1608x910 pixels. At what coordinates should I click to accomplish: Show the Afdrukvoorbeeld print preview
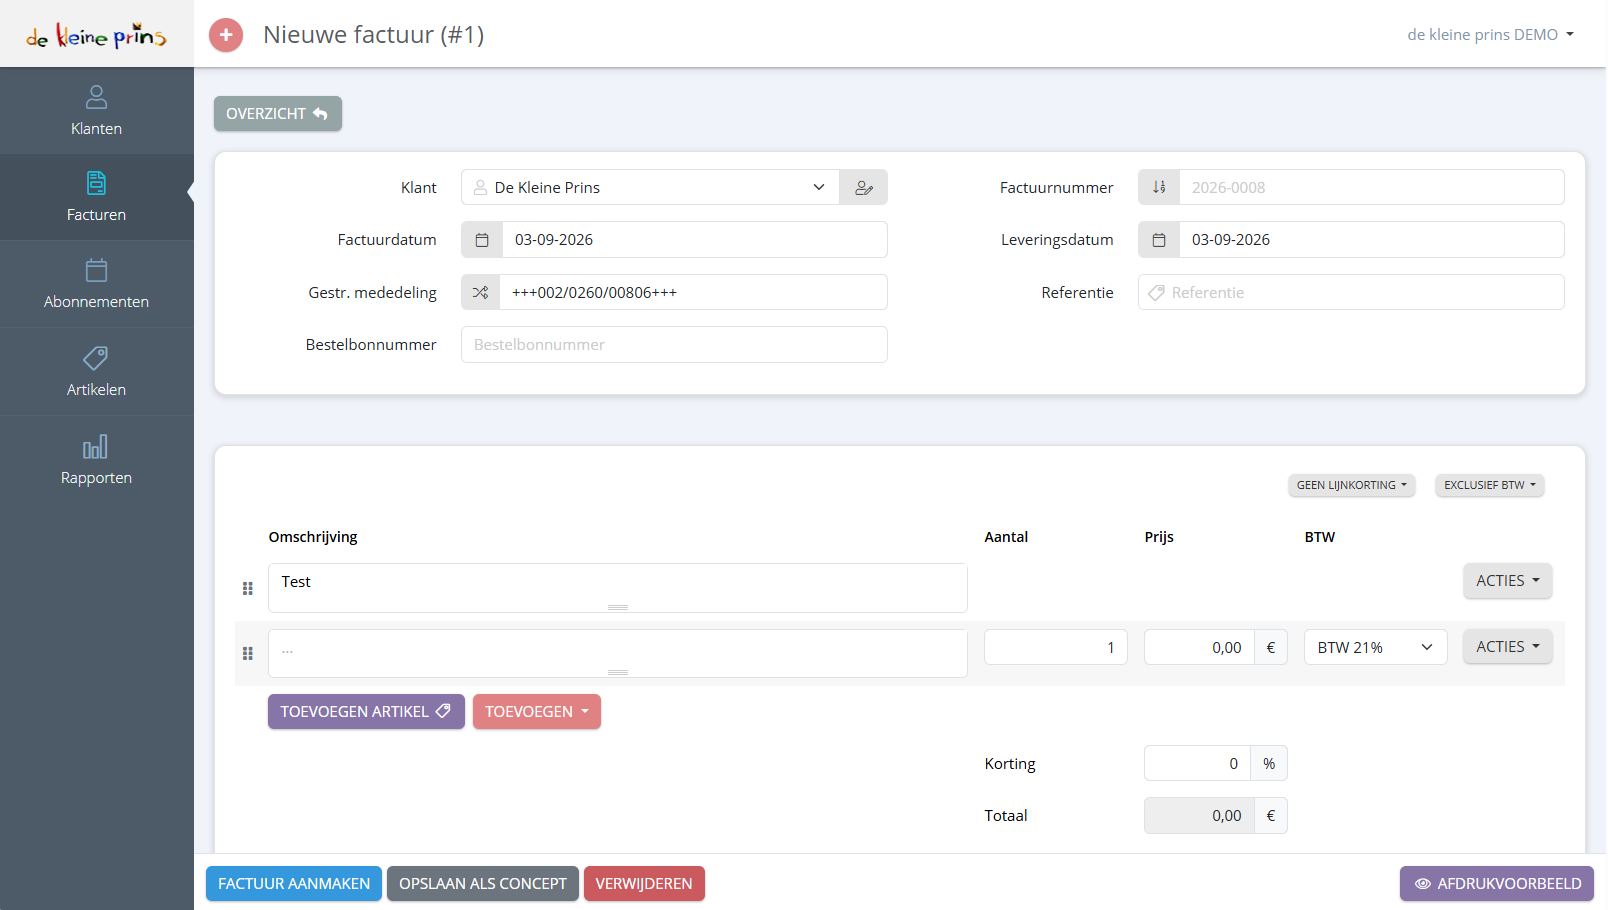click(1497, 884)
